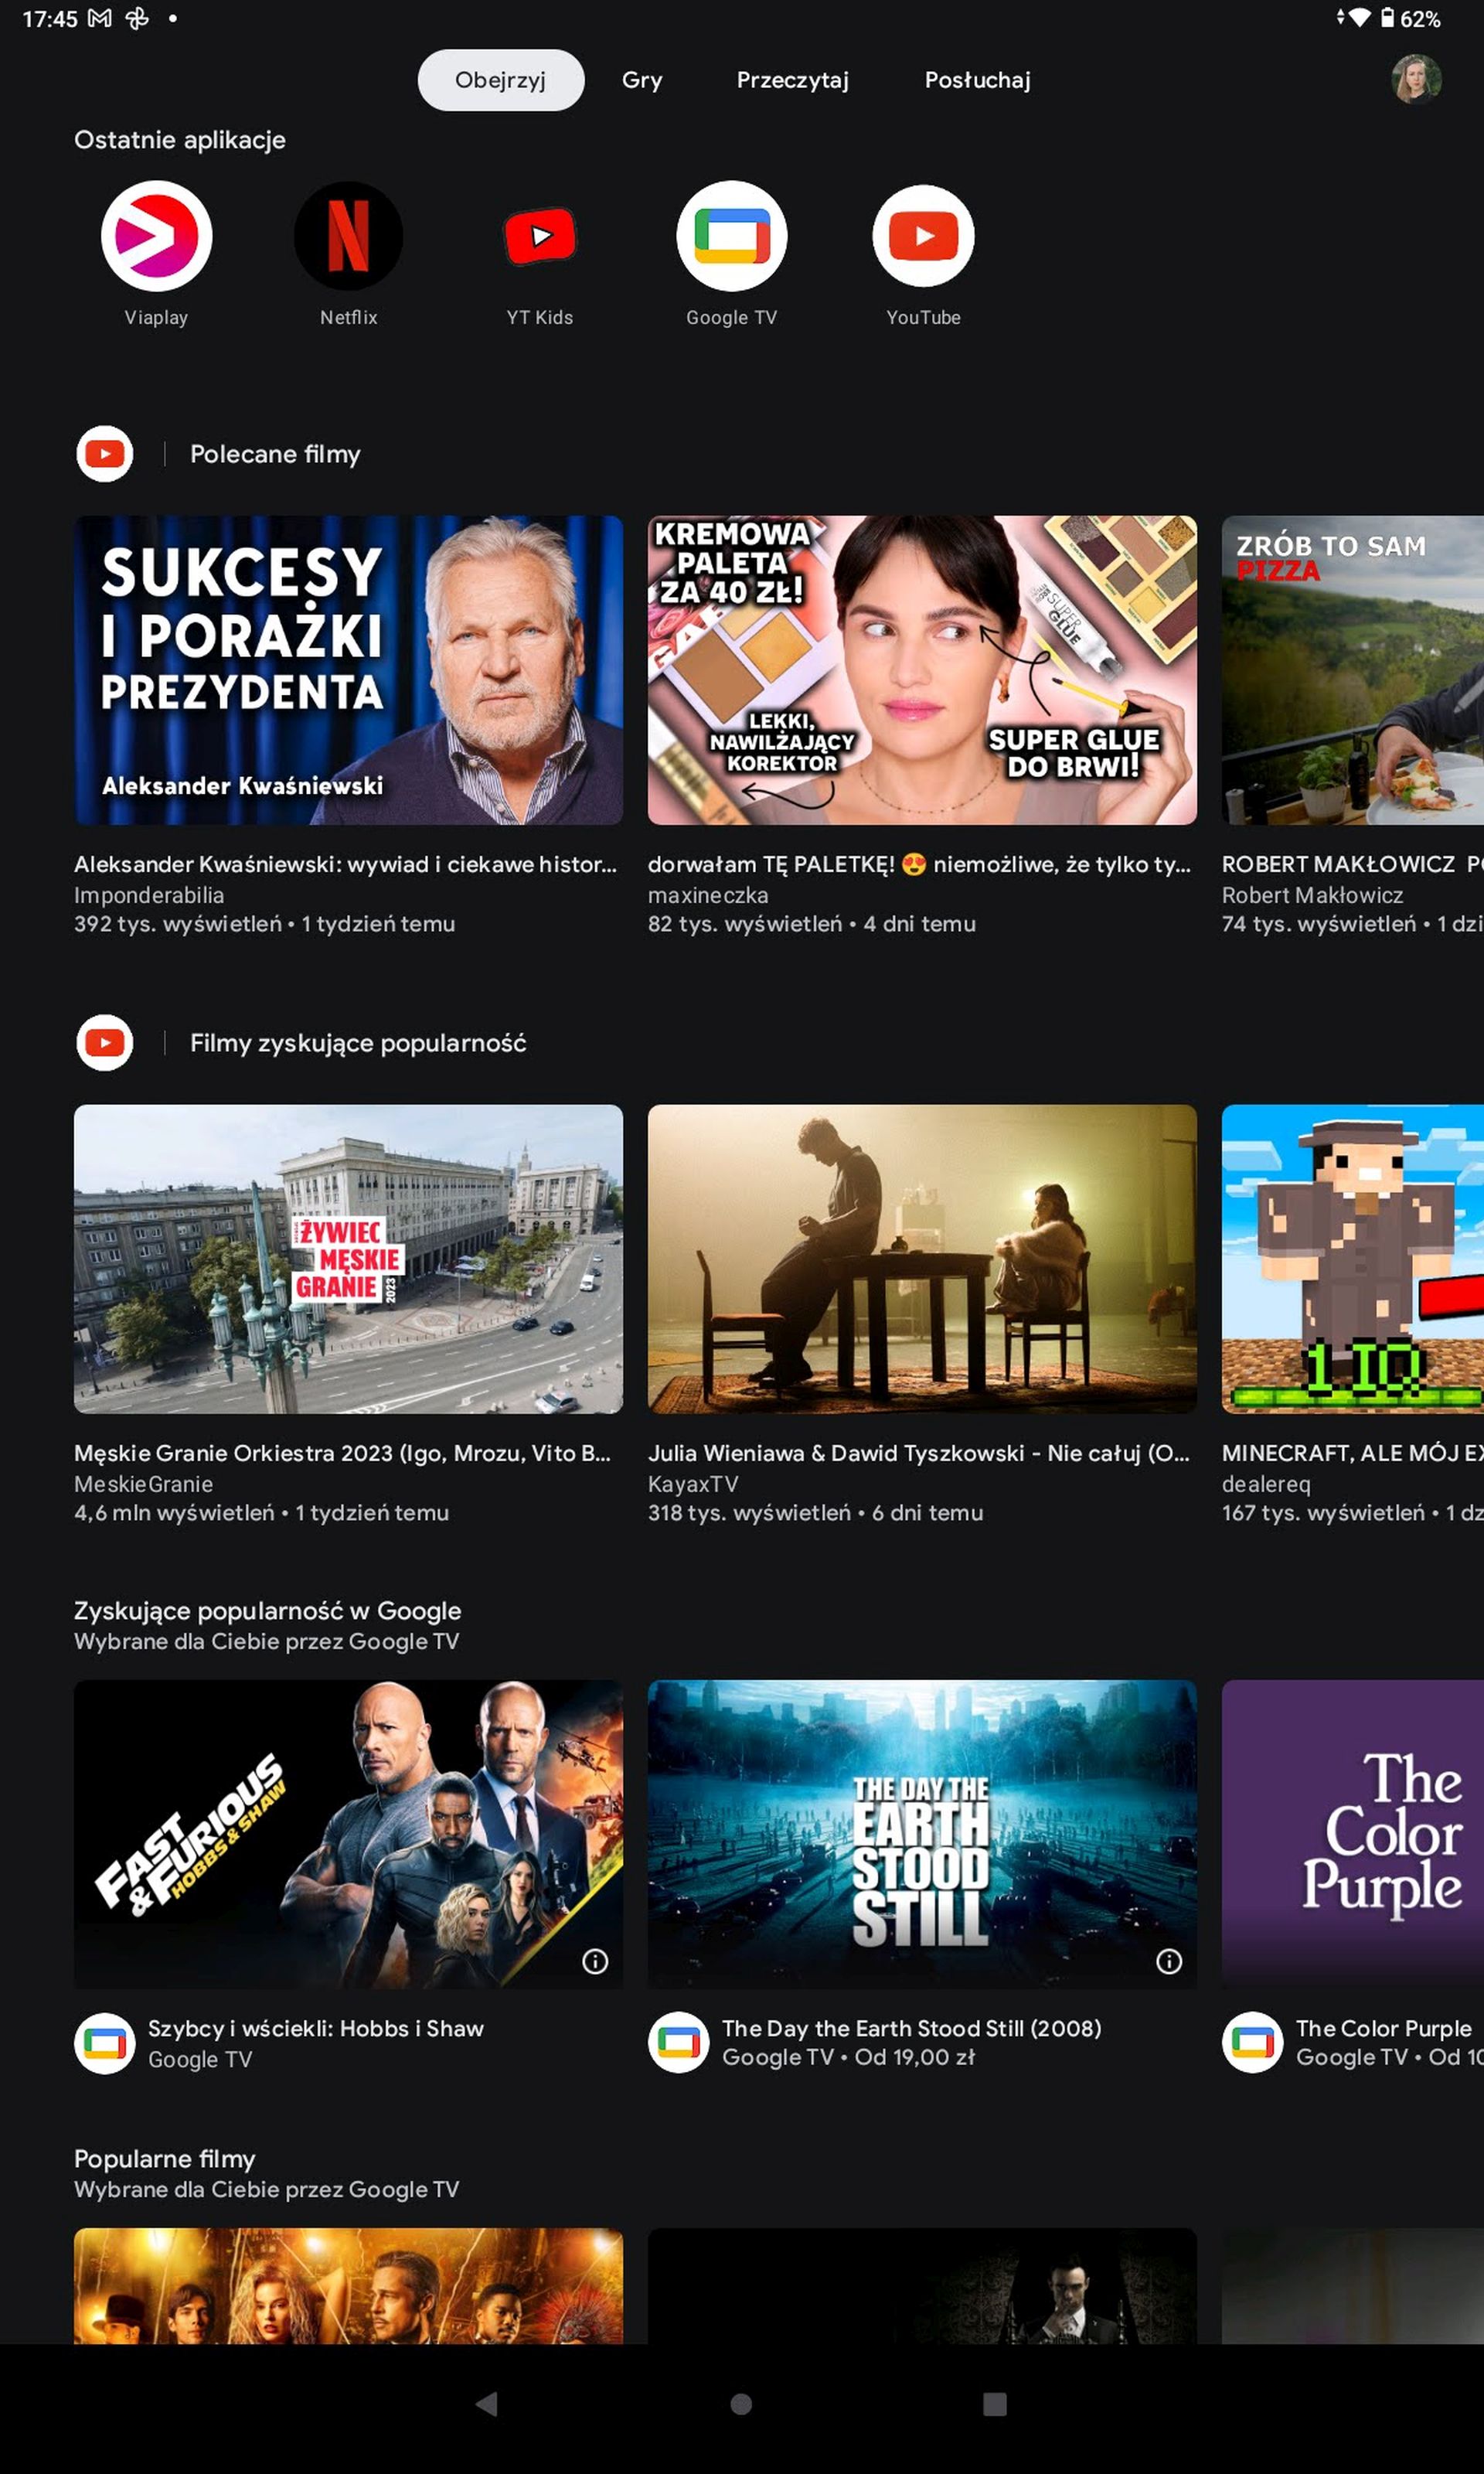Viewport: 1484px width, 2474px height.
Task: Tap Zyskujące popularność w Google heading
Action: tap(268, 1611)
